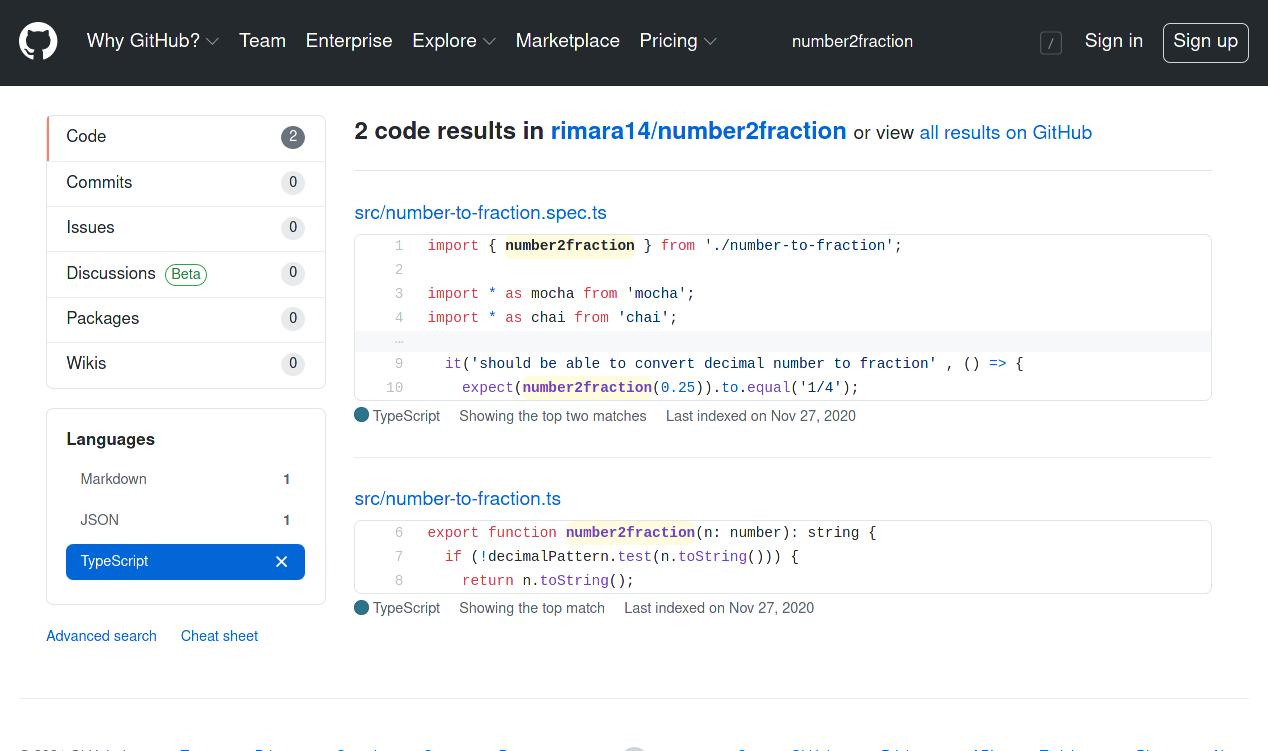
Task: Open the Cheat sheet link
Action: 219,636
